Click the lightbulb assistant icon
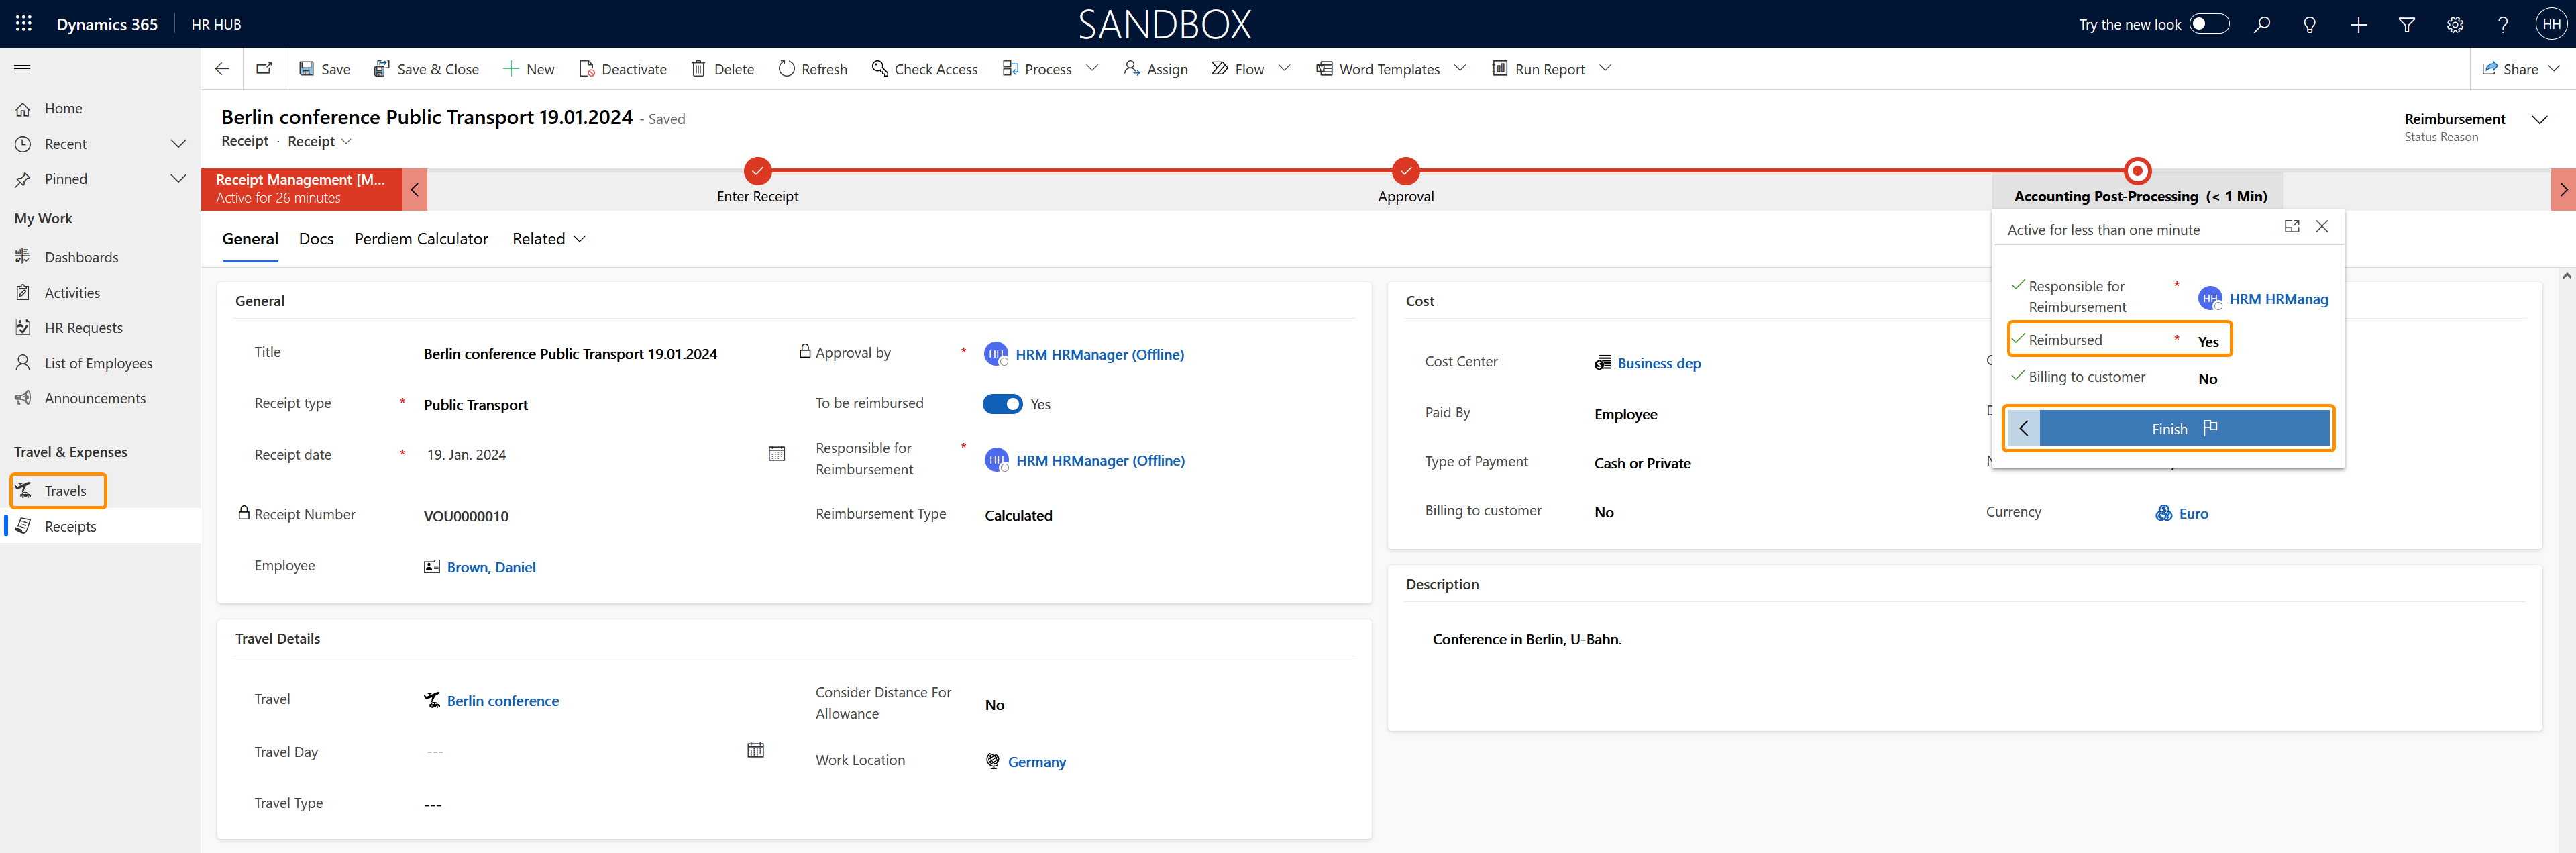2576x853 pixels. click(2310, 24)
